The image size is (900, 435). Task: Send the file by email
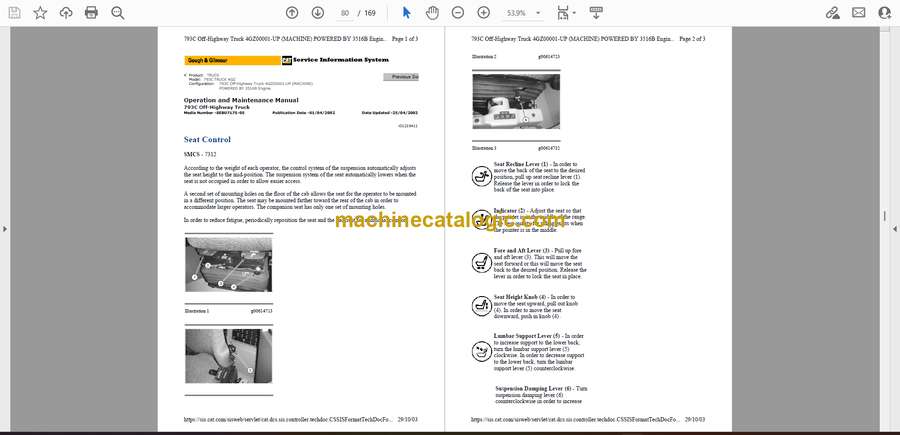(859, 13)
